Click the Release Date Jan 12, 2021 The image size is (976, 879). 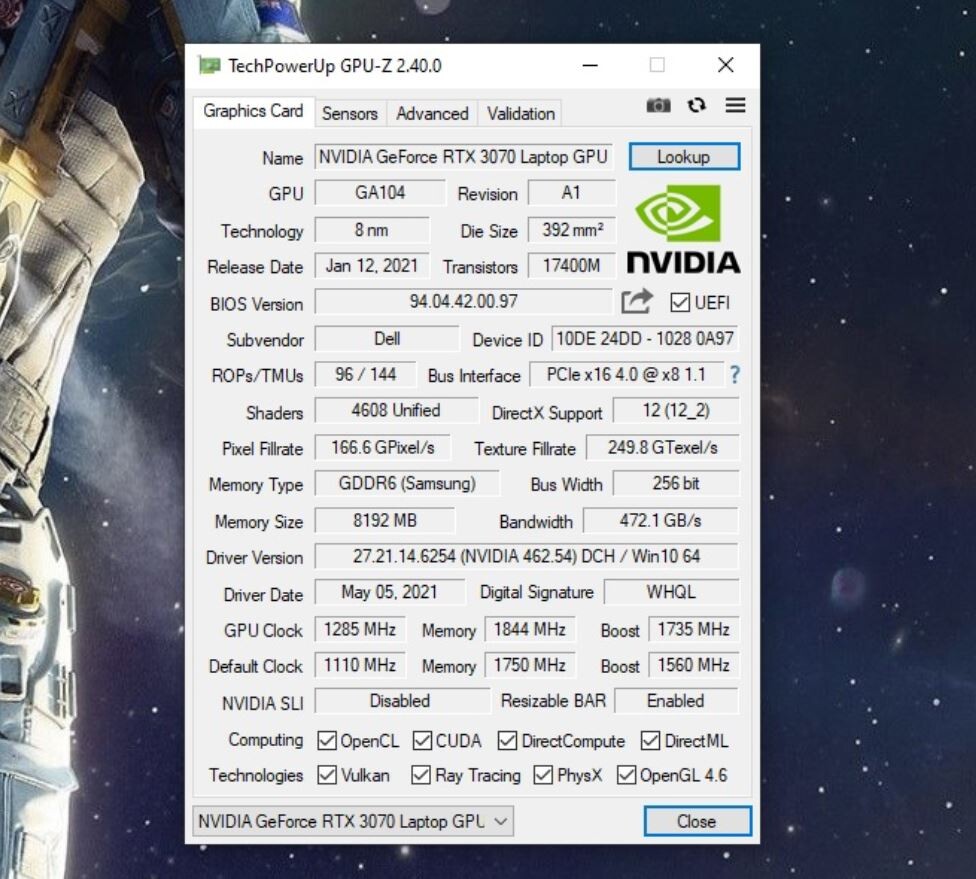click(x=372, y=266)
